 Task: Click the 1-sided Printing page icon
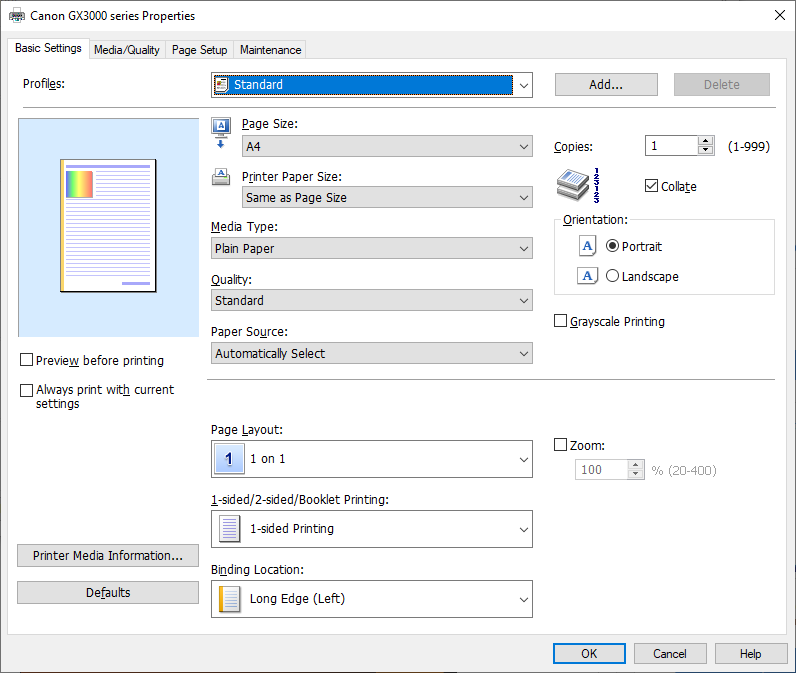click(x=229, y=529)
